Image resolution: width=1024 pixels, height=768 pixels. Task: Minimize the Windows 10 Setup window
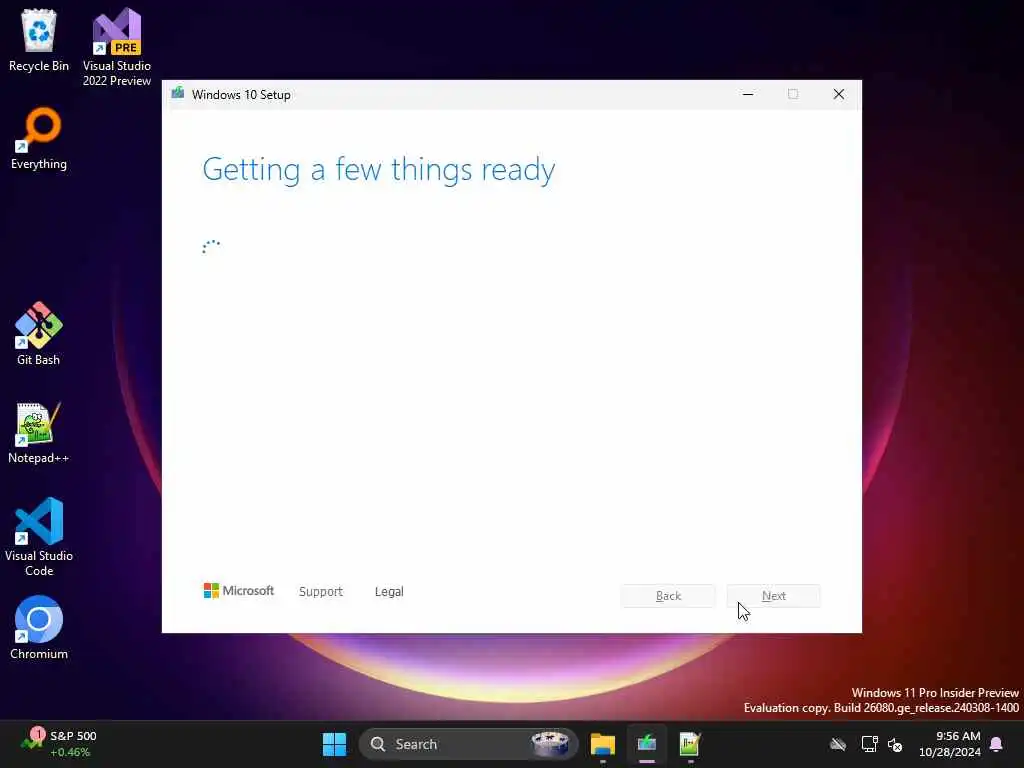[748, 94]
